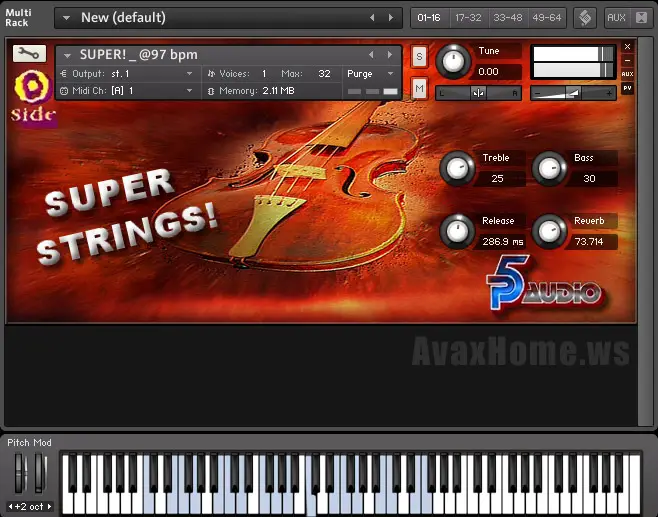
Task: Click the Release knob
Action: [457, 231]
